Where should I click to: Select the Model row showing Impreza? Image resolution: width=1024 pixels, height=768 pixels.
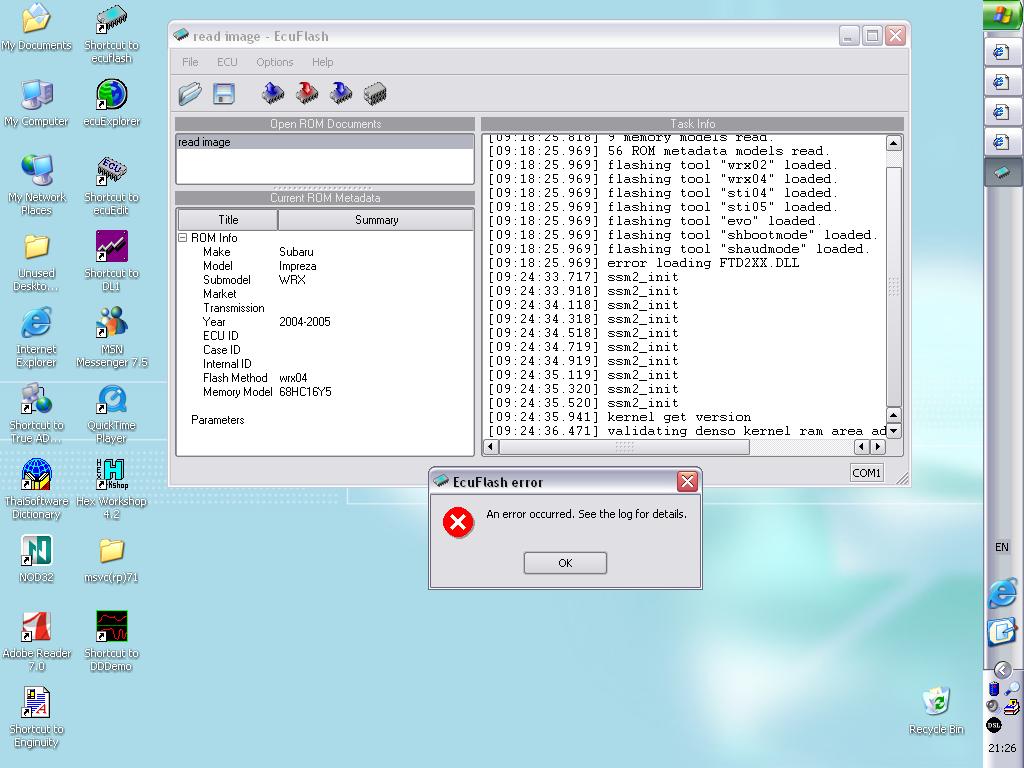coord(325,266)
